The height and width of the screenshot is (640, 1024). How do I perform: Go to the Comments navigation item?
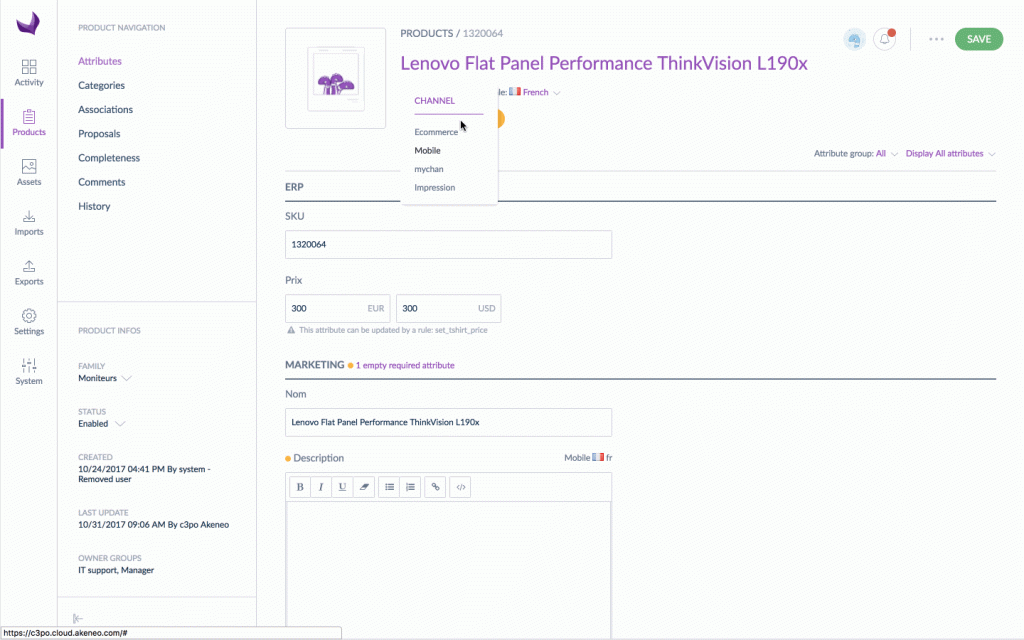pos(102,182)
